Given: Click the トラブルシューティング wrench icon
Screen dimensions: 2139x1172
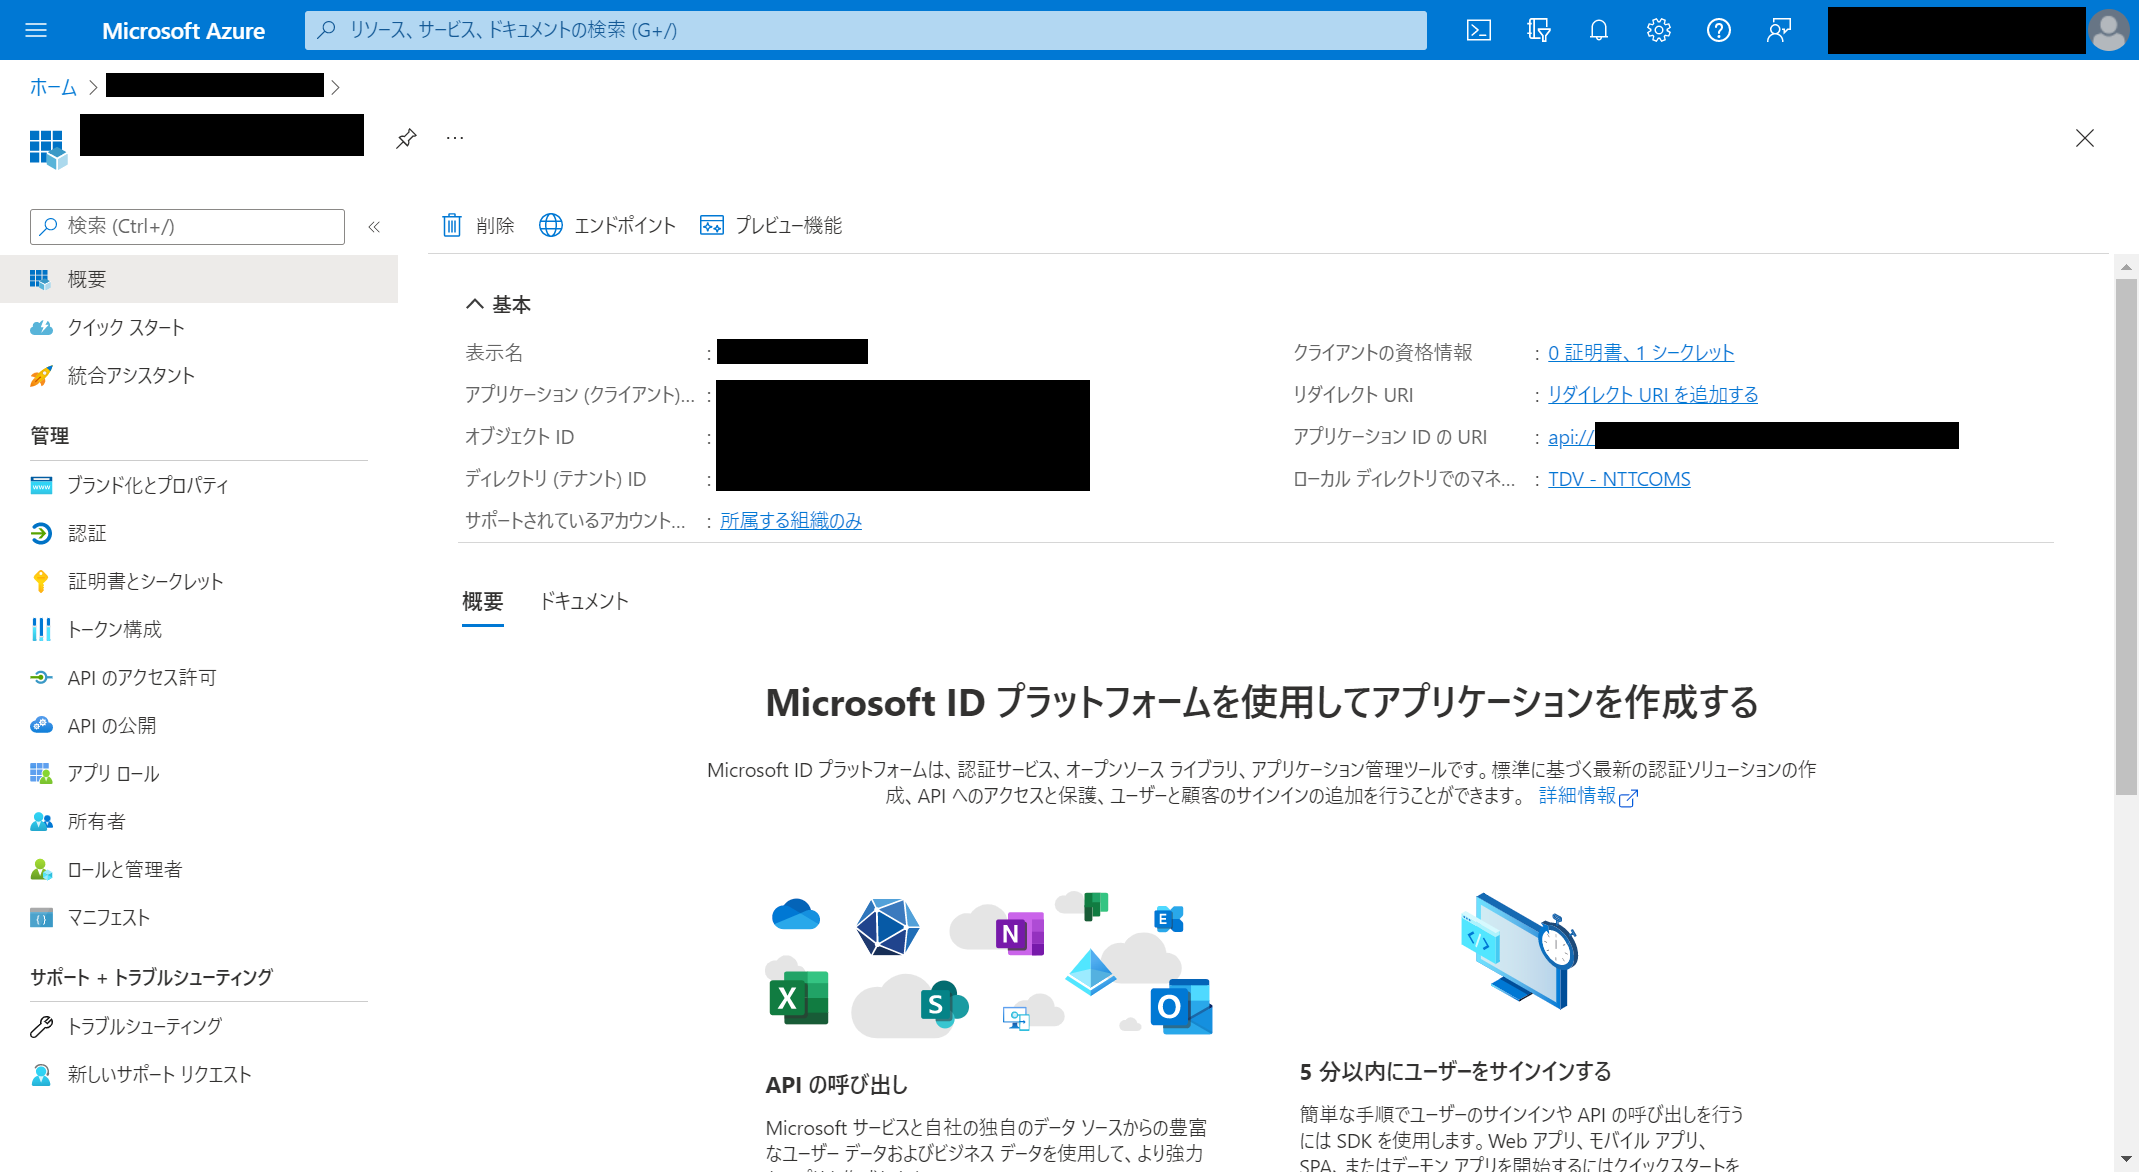Looking at the screenshot, I should point(41,1026).
